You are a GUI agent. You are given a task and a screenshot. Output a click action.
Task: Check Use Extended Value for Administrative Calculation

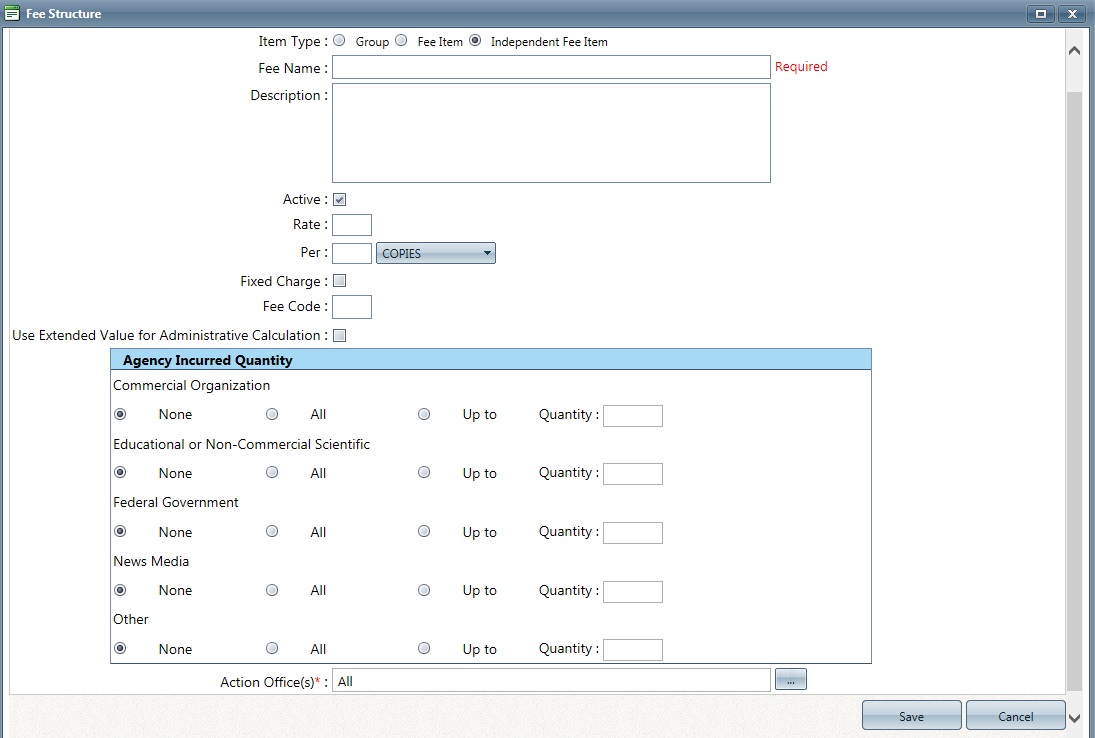point(339,335)
